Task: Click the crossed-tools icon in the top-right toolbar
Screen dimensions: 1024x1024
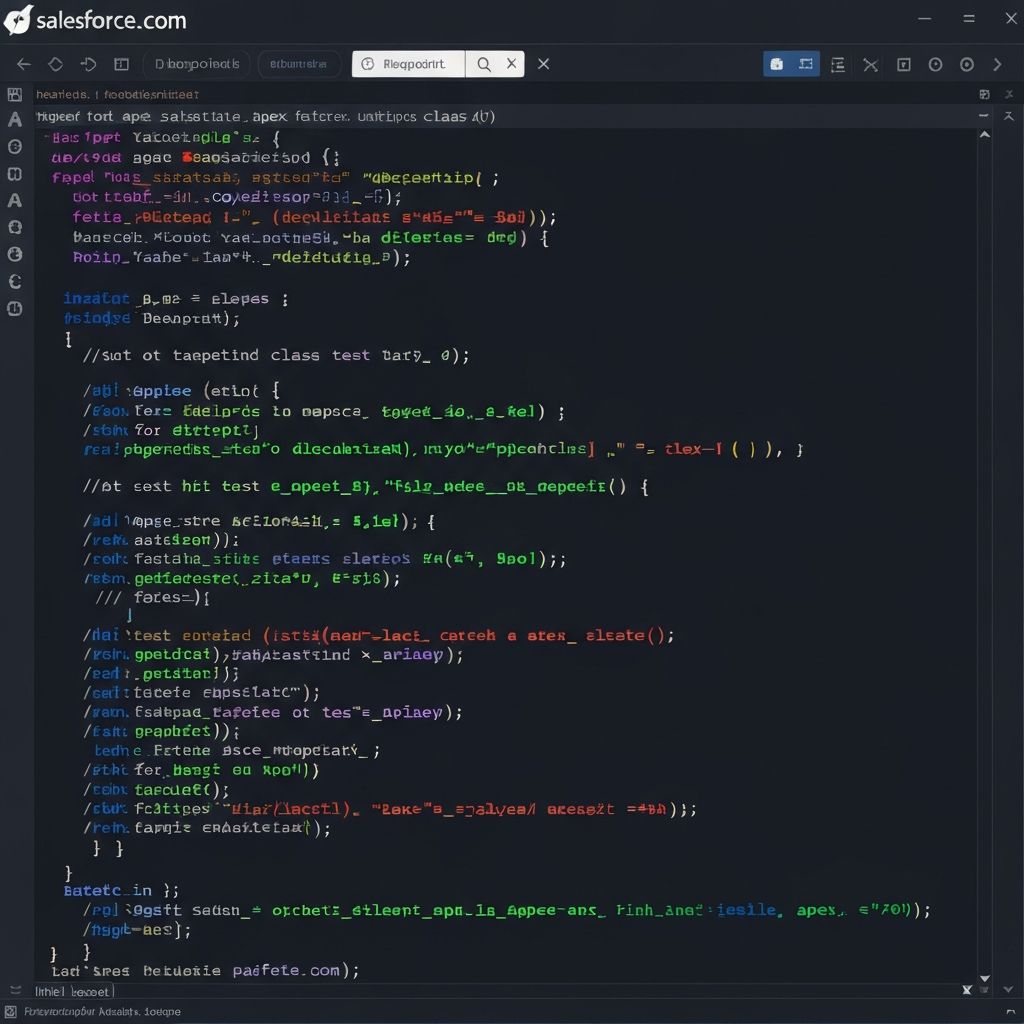Action: tap(870, 64)
